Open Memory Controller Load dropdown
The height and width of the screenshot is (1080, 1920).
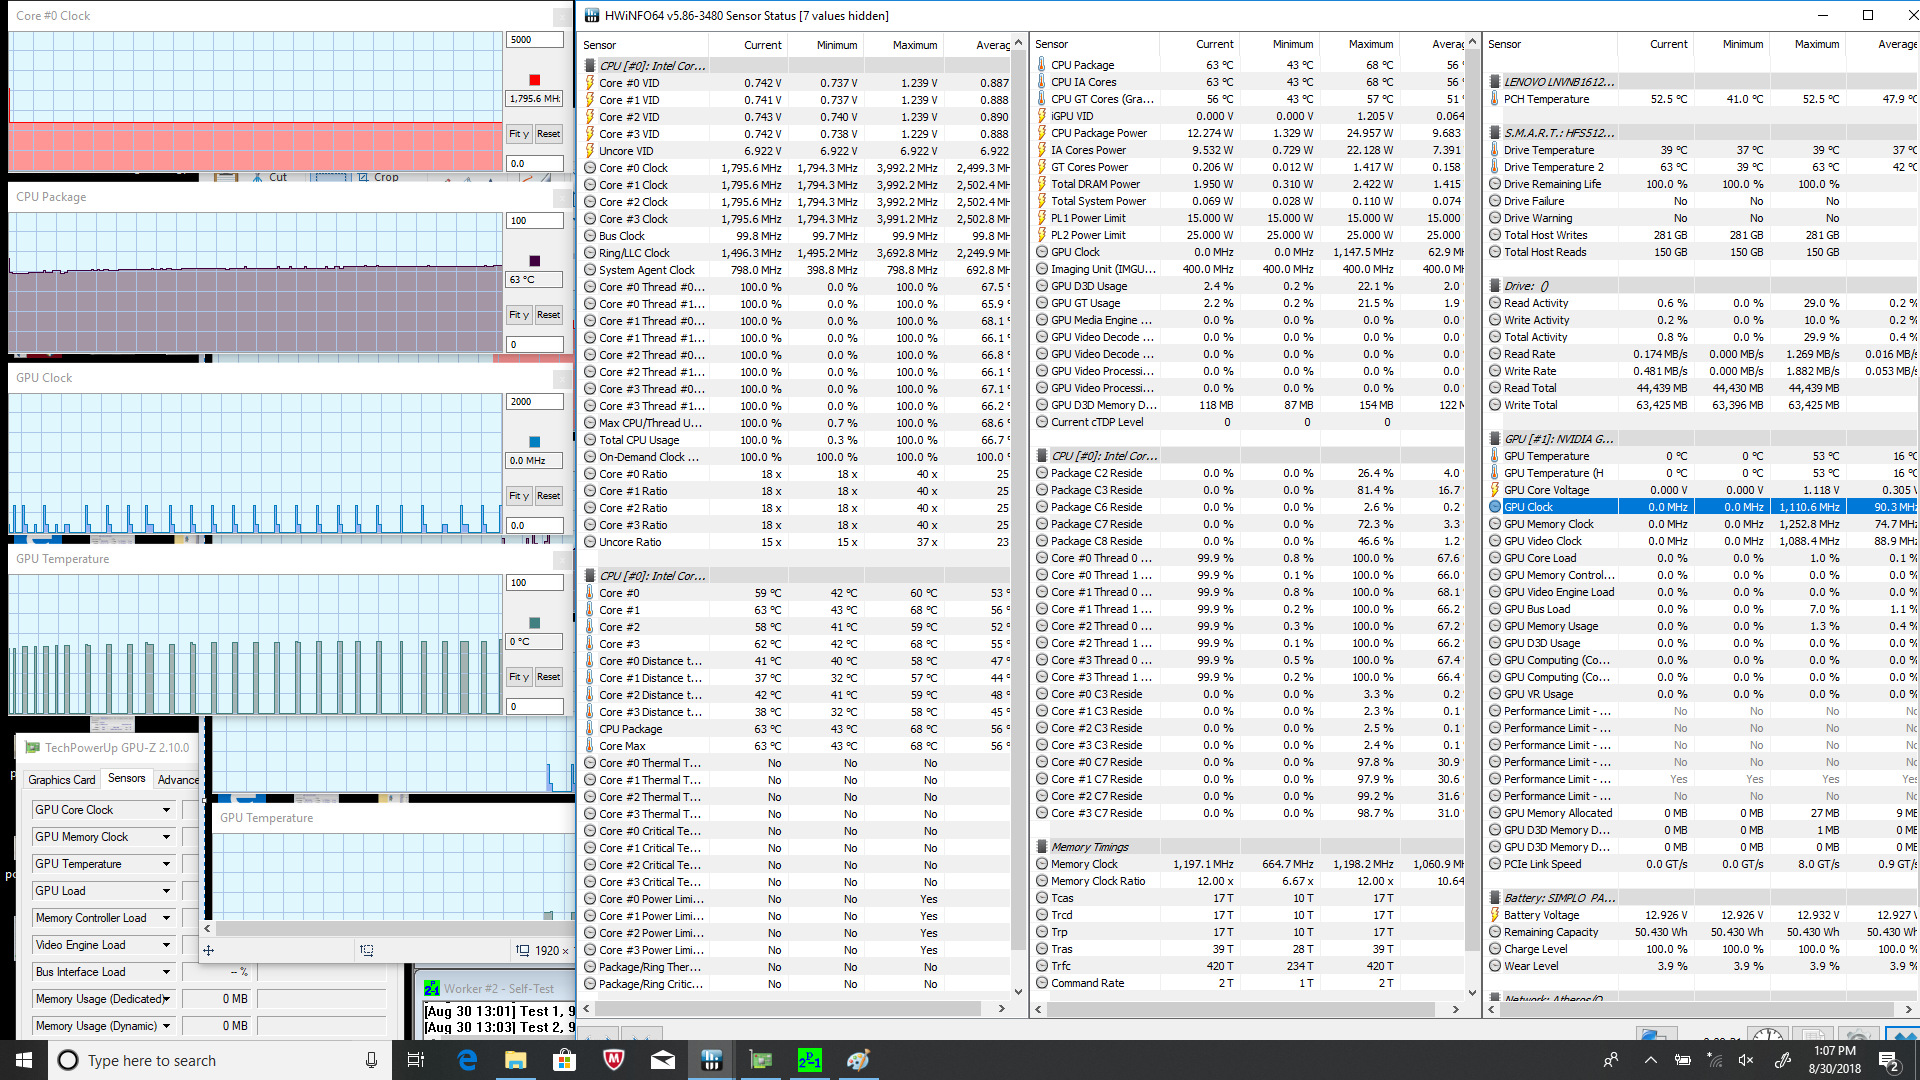[166, 918]
